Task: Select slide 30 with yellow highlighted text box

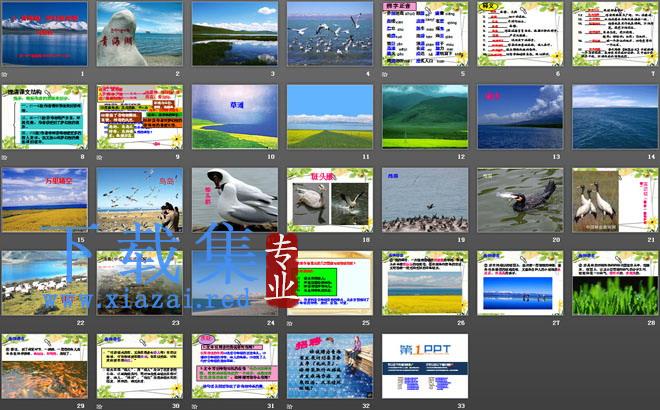Action: click(x=140, y=366)
